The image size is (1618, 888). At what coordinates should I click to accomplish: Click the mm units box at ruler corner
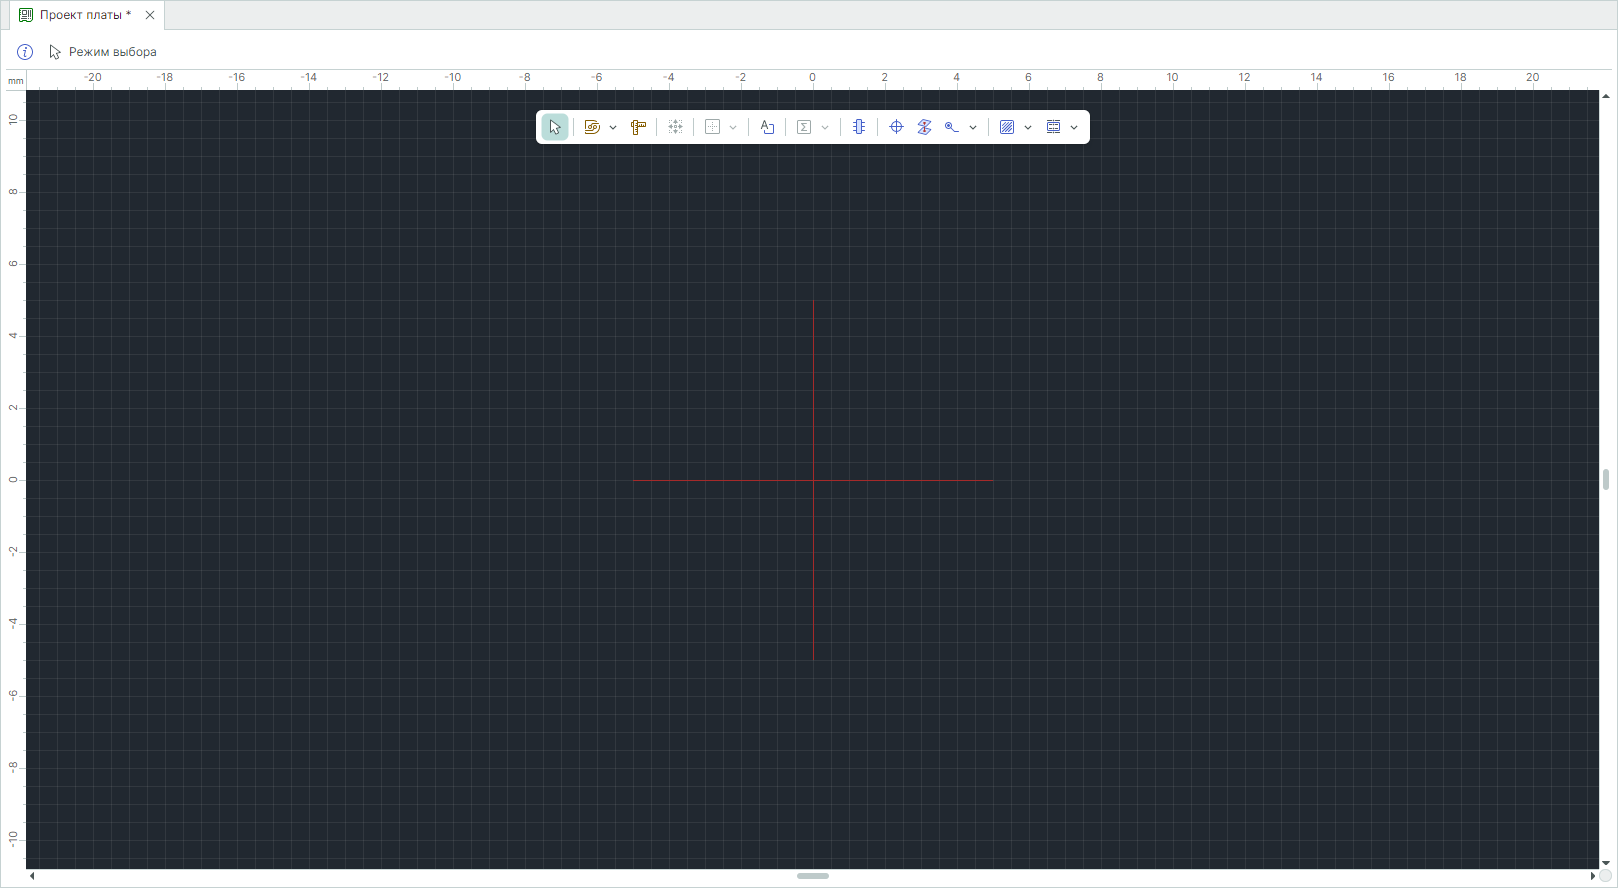pyautogui.click(x=15, y=81)
